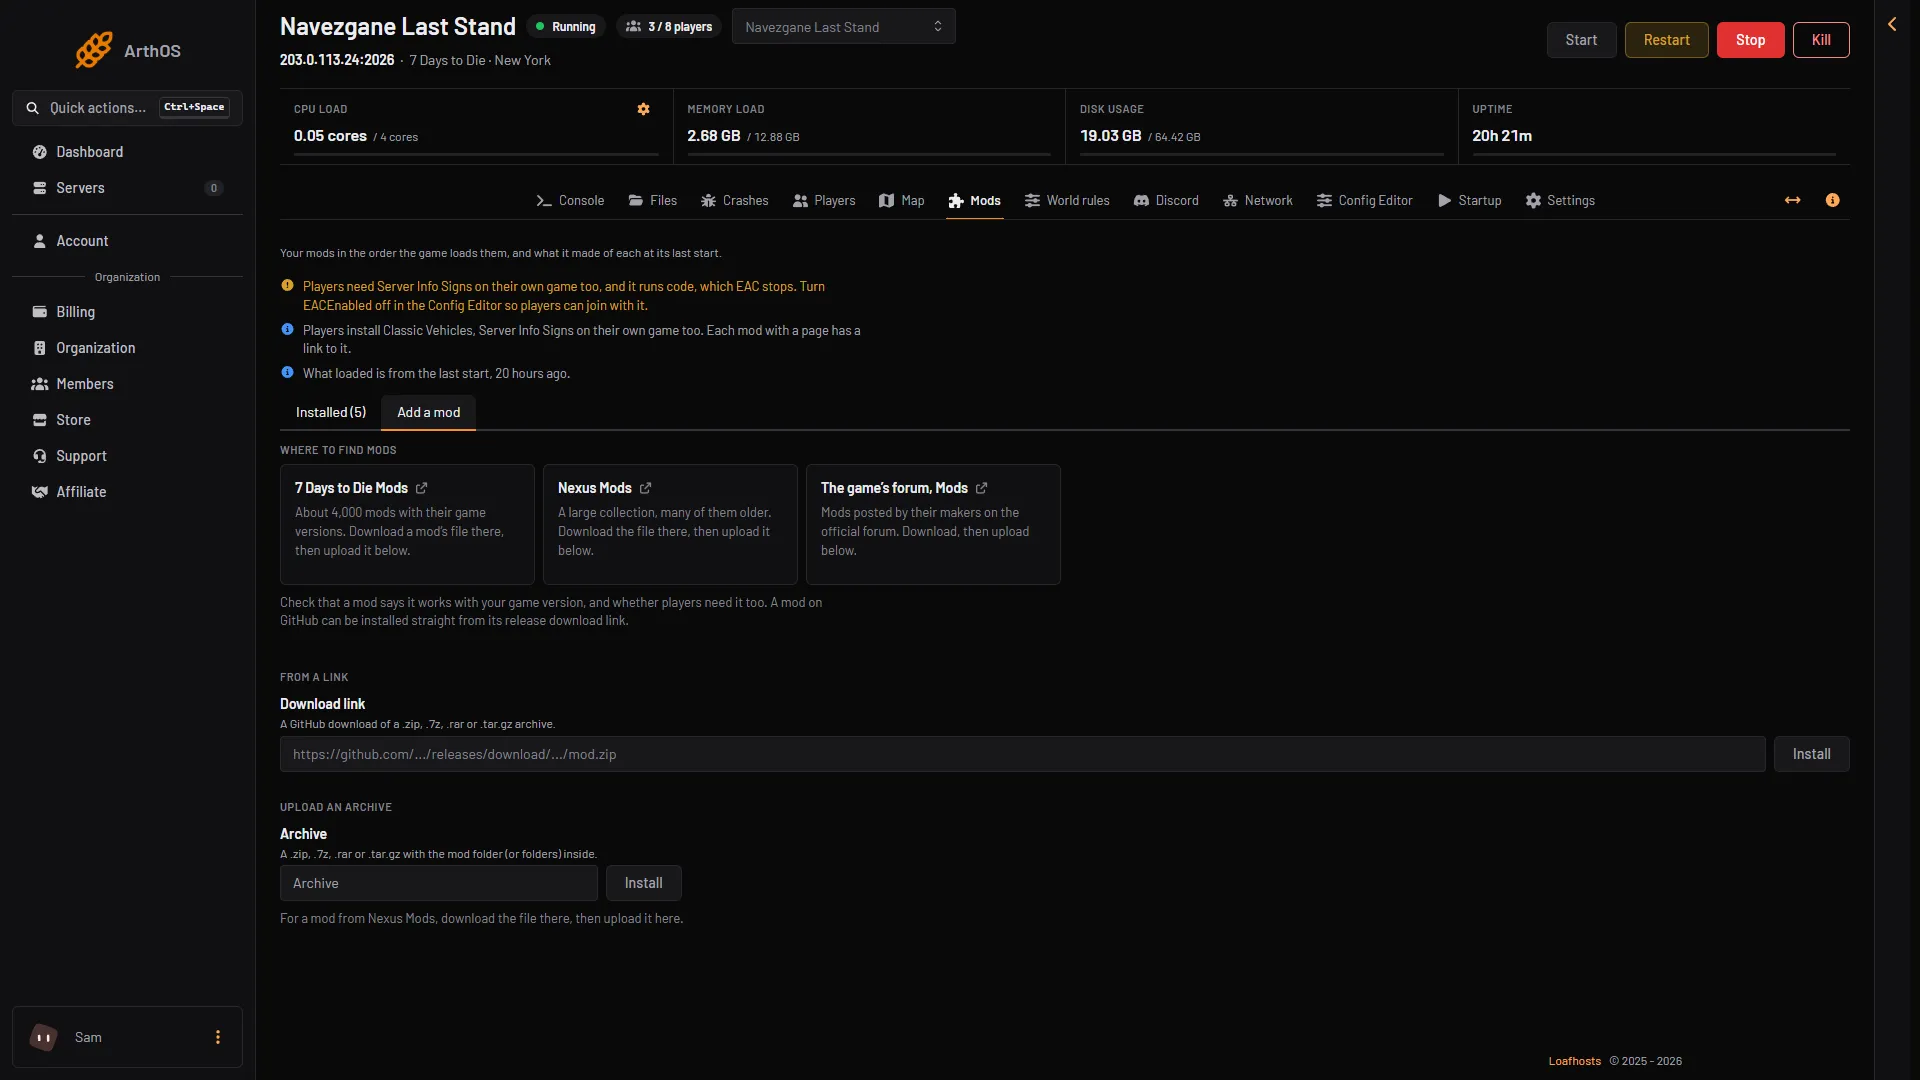Open the Crashes tab
Screen dimensions: 1920x1080
[735, 201]
